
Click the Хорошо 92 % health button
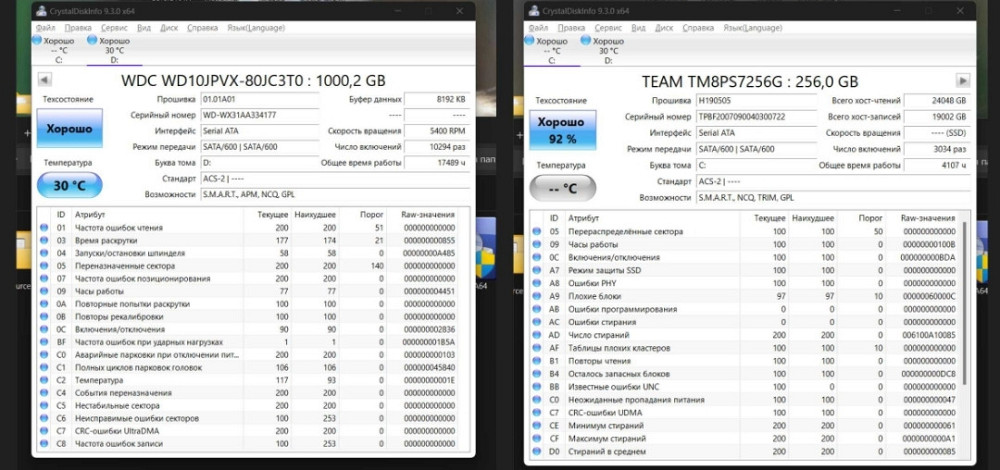[x=561, y=132]
